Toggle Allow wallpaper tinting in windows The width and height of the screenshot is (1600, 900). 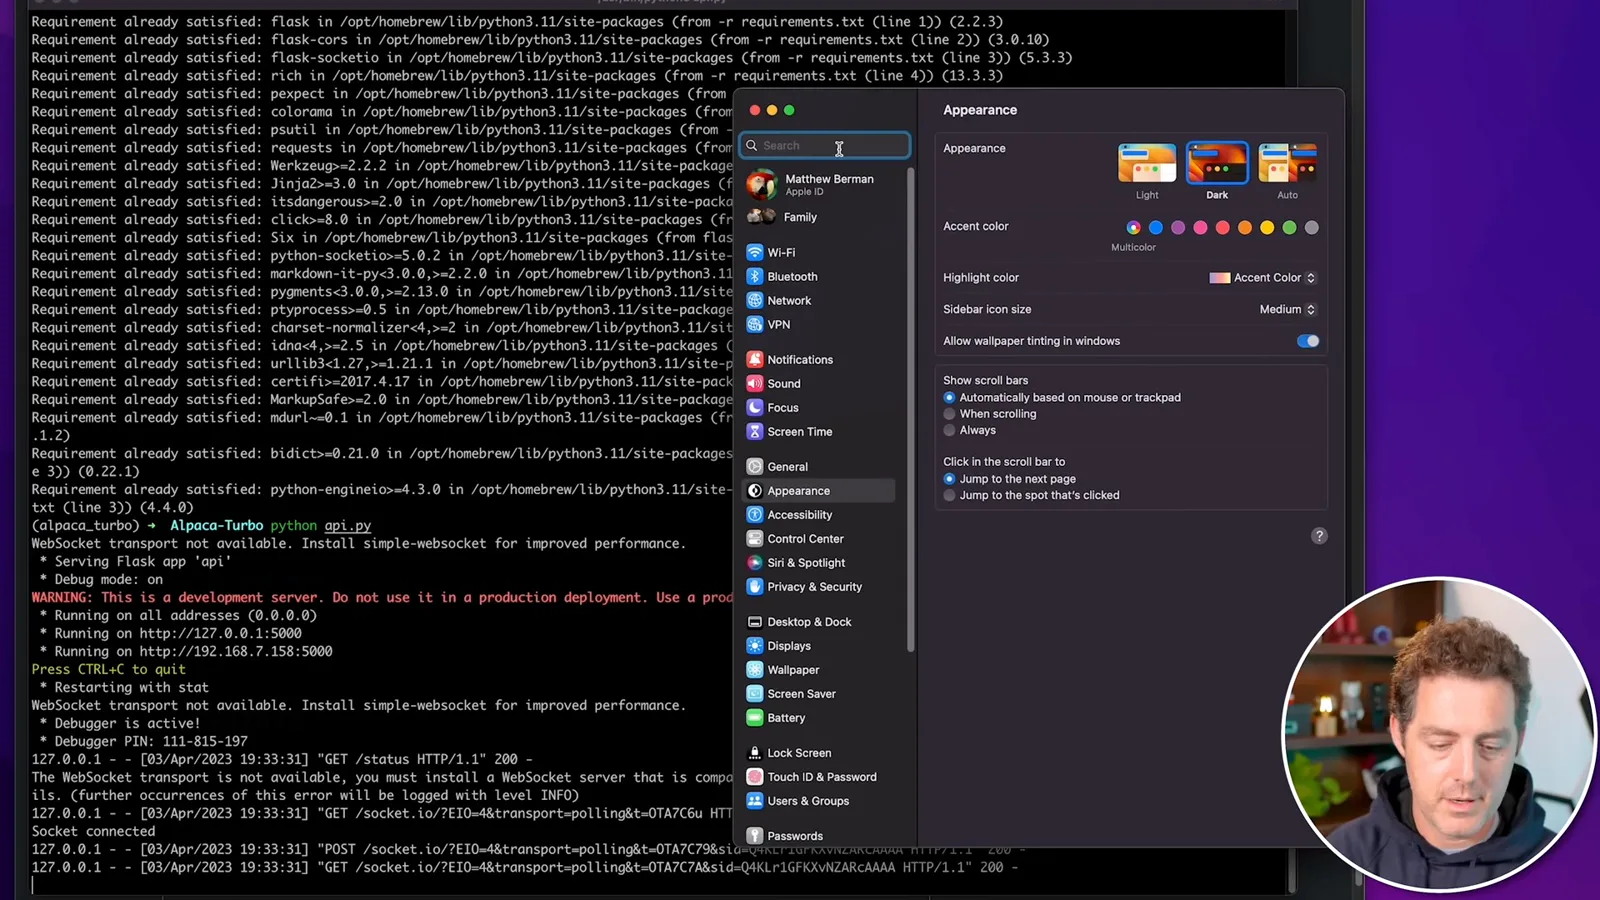point(1308,341)
